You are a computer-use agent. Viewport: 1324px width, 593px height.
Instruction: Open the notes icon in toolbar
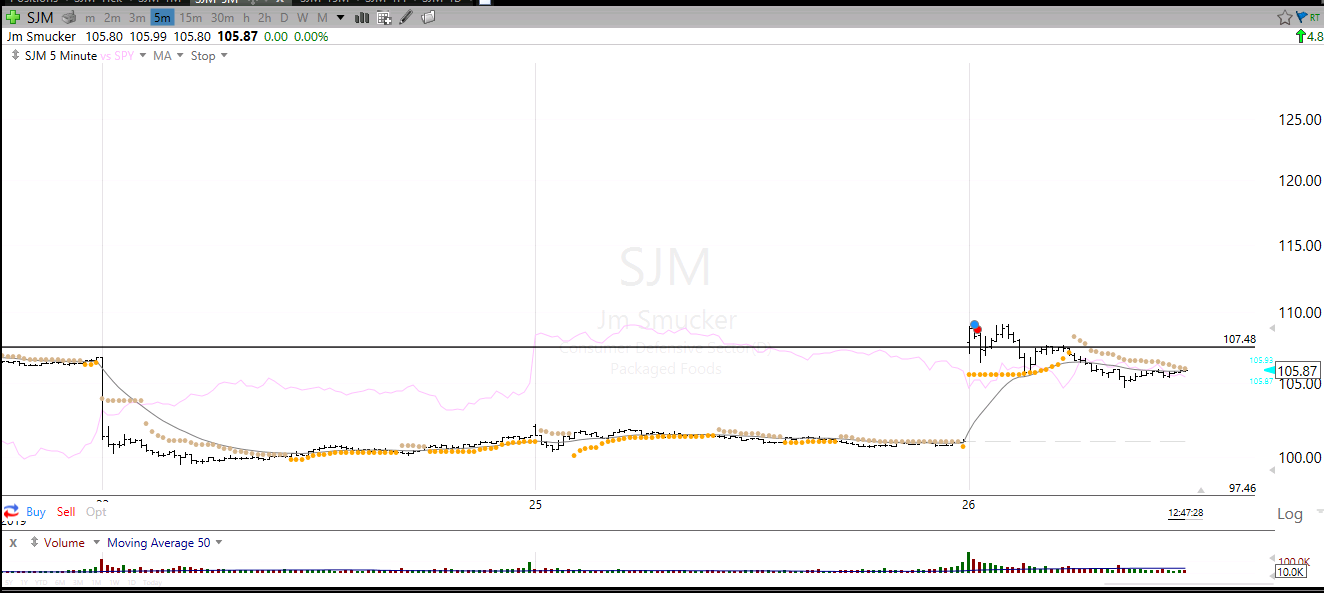pyautogui.click(x=427, y=18)
